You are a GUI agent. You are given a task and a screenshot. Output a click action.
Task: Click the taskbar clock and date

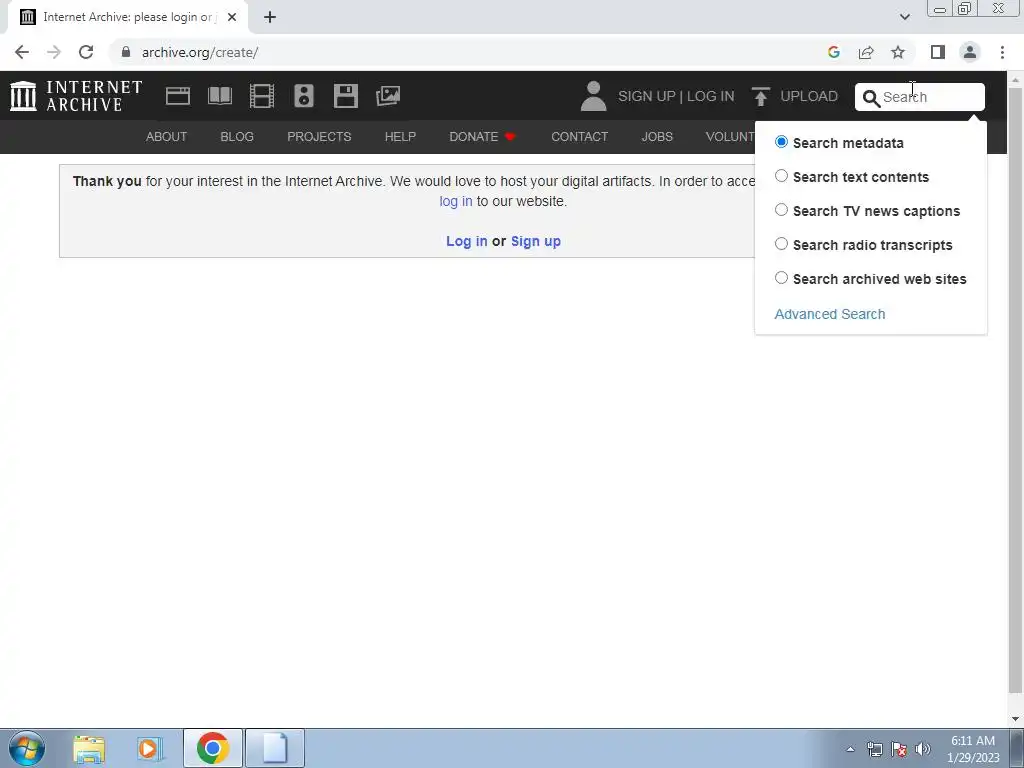coord(973,749)
